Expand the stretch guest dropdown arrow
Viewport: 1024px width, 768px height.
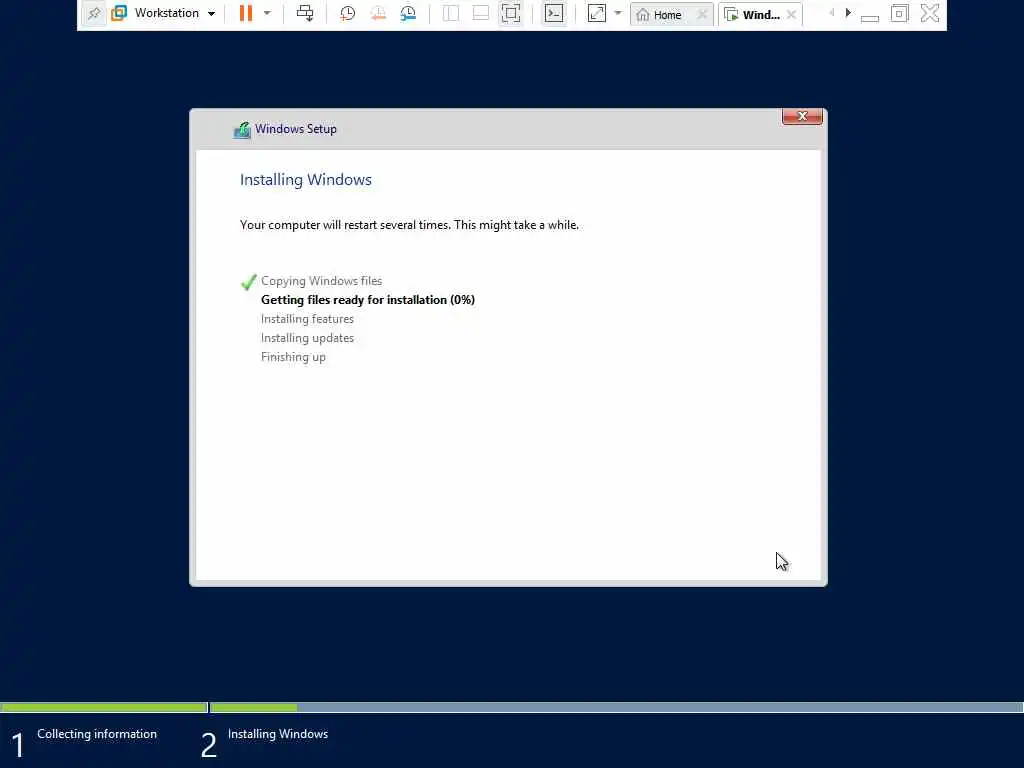618,13
